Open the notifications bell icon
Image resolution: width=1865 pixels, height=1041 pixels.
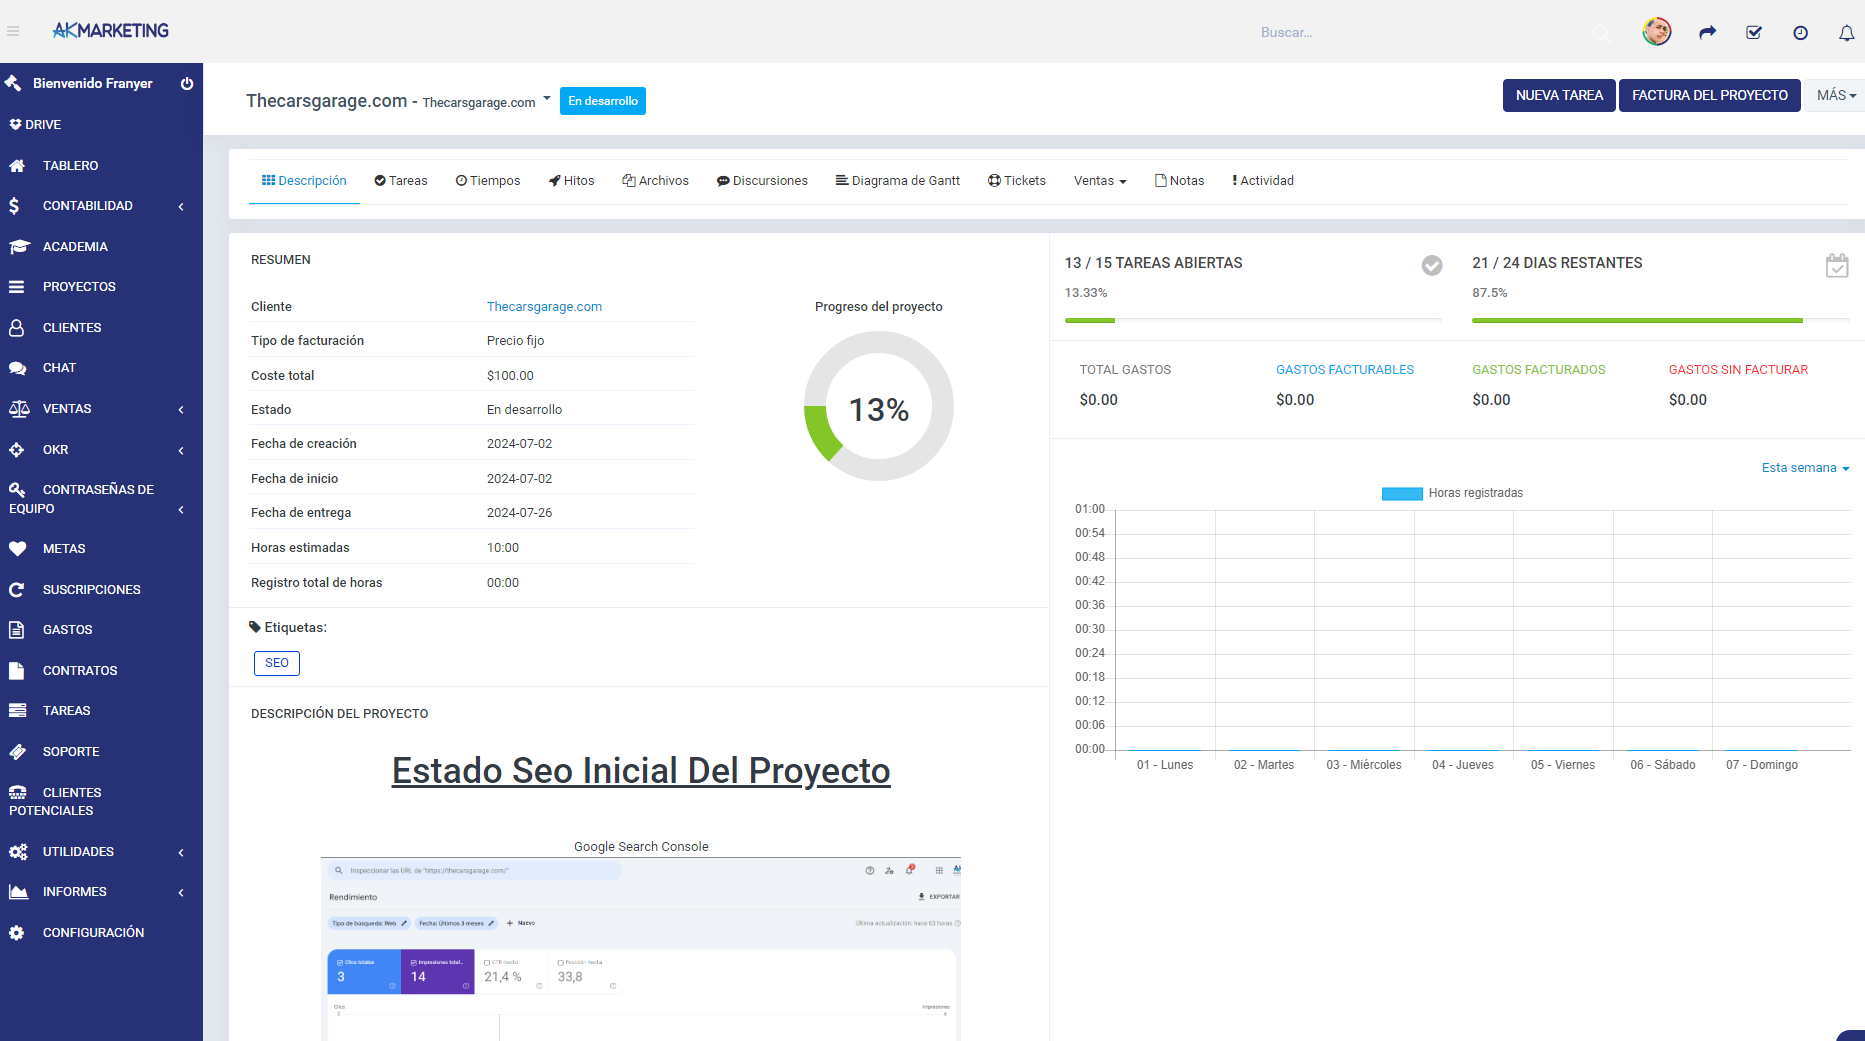click(x=1846, y=33)
